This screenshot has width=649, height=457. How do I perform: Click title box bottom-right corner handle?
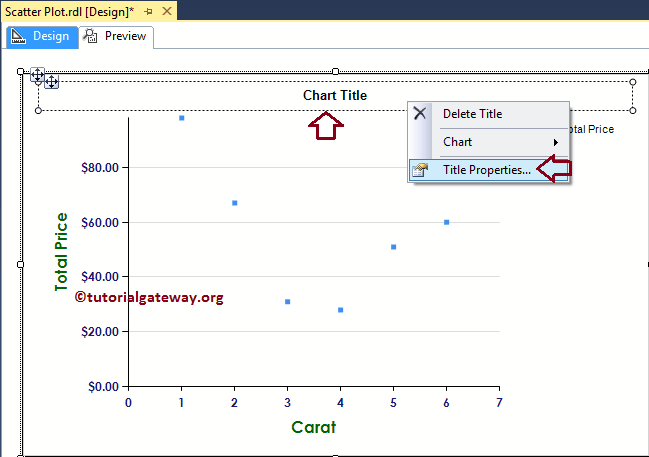[x=632, y=111]
